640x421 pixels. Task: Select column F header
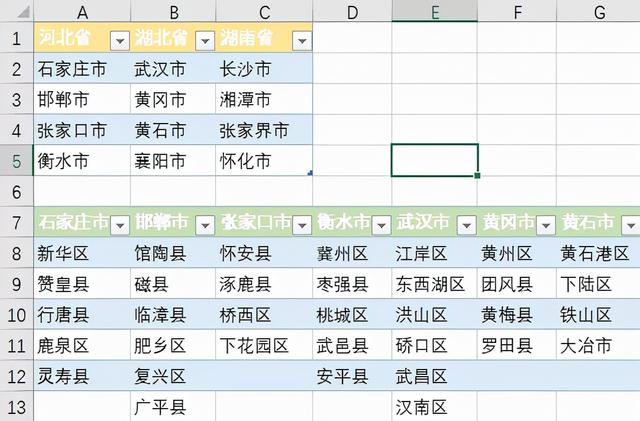click(x=517, y=12)
